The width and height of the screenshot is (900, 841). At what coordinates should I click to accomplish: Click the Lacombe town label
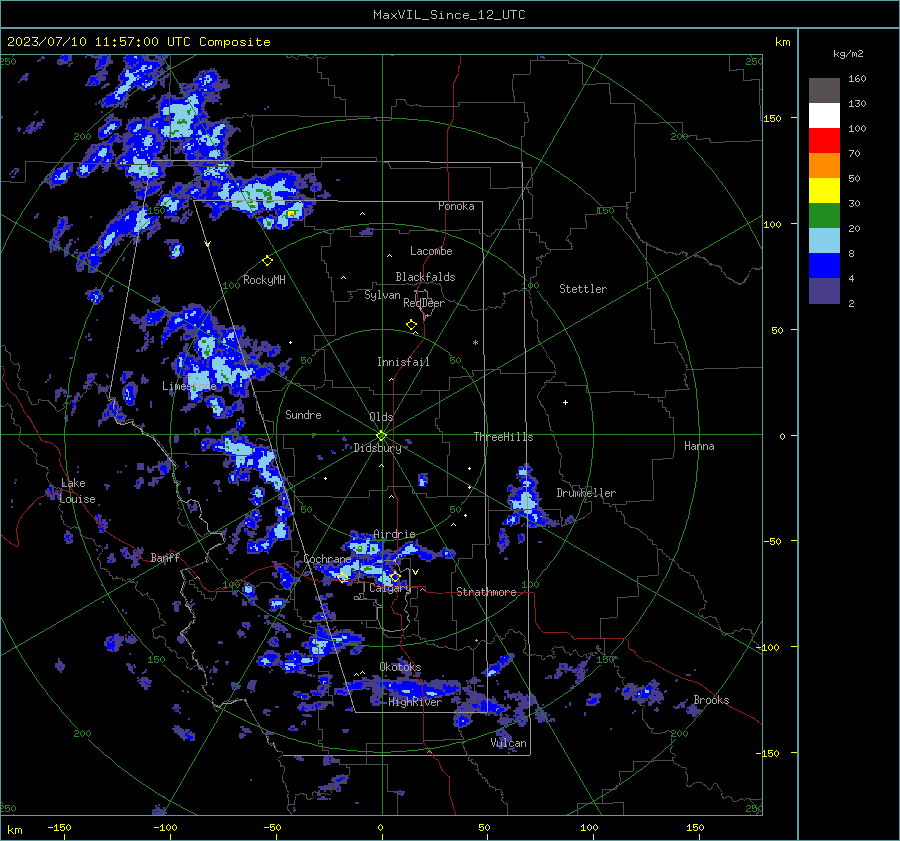pyautogui.click(x=431, y=251)
